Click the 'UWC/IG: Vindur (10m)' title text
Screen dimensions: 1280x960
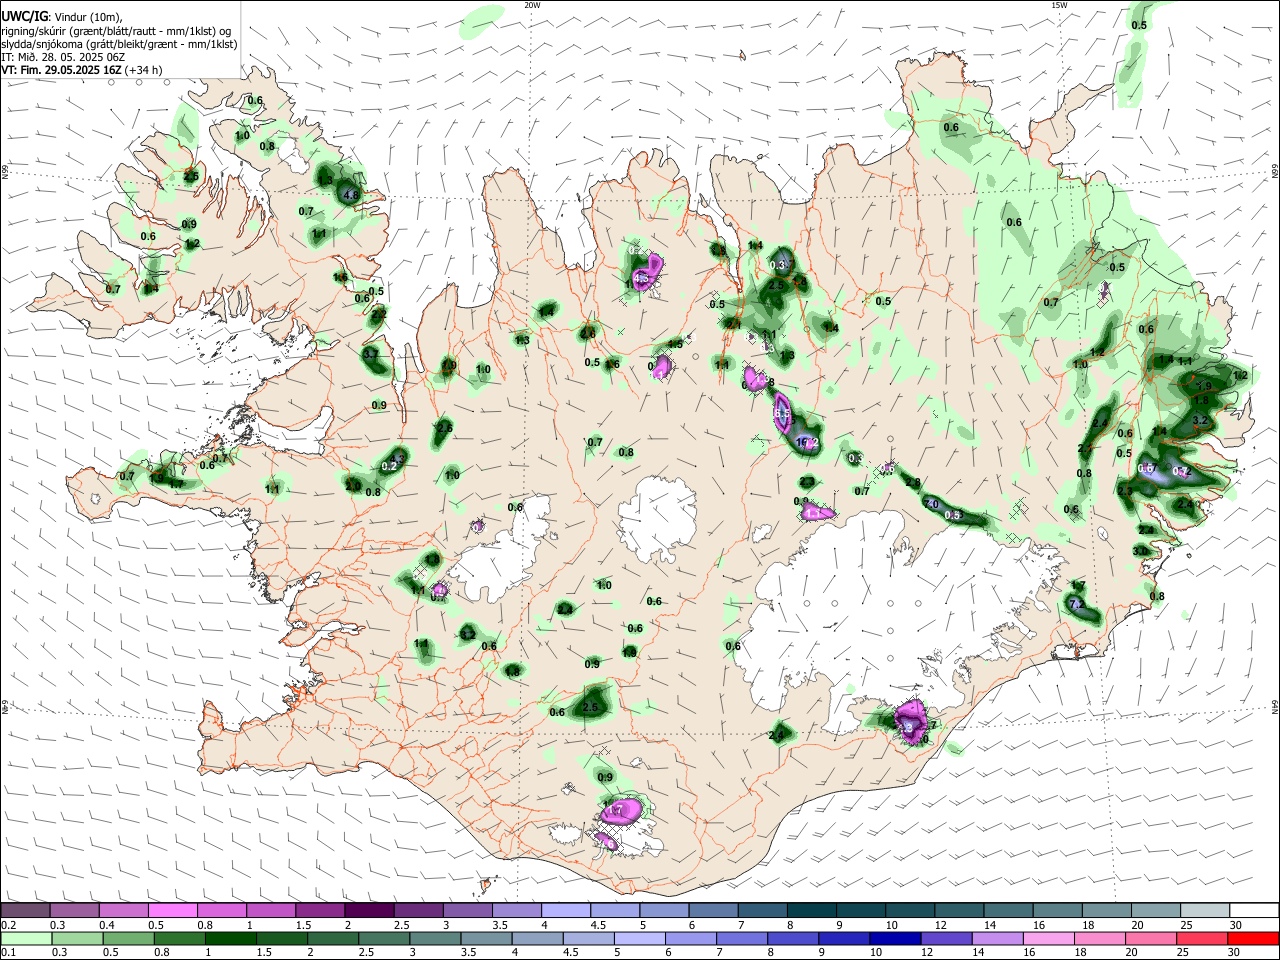62,16
